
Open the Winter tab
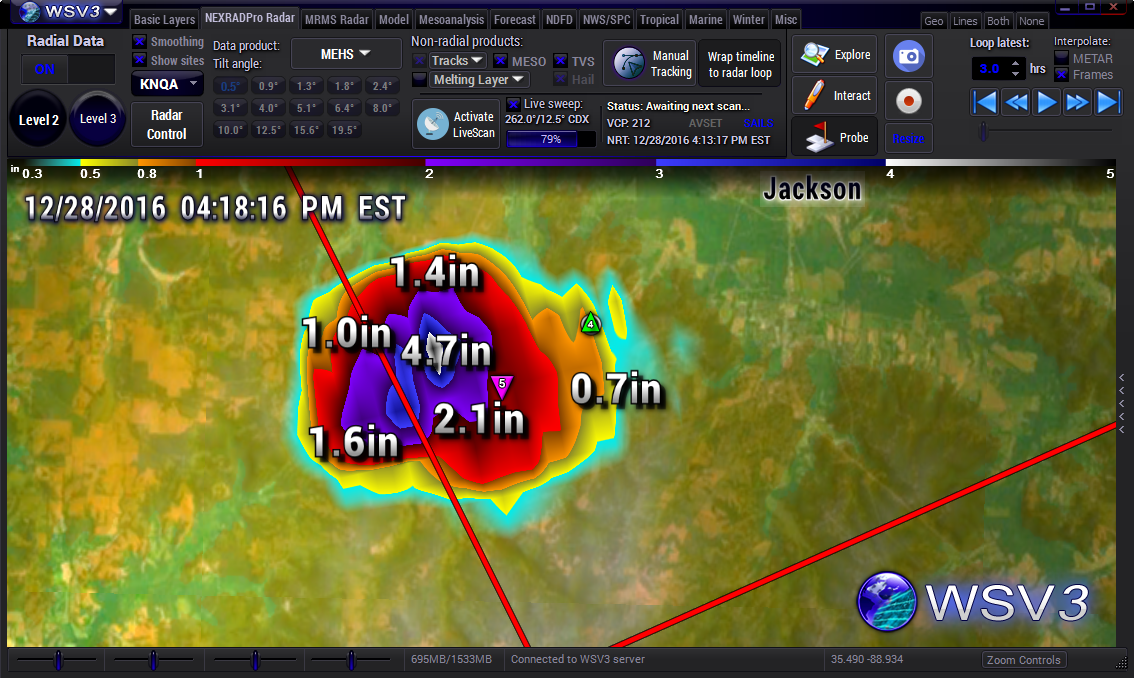coord(748,20)
